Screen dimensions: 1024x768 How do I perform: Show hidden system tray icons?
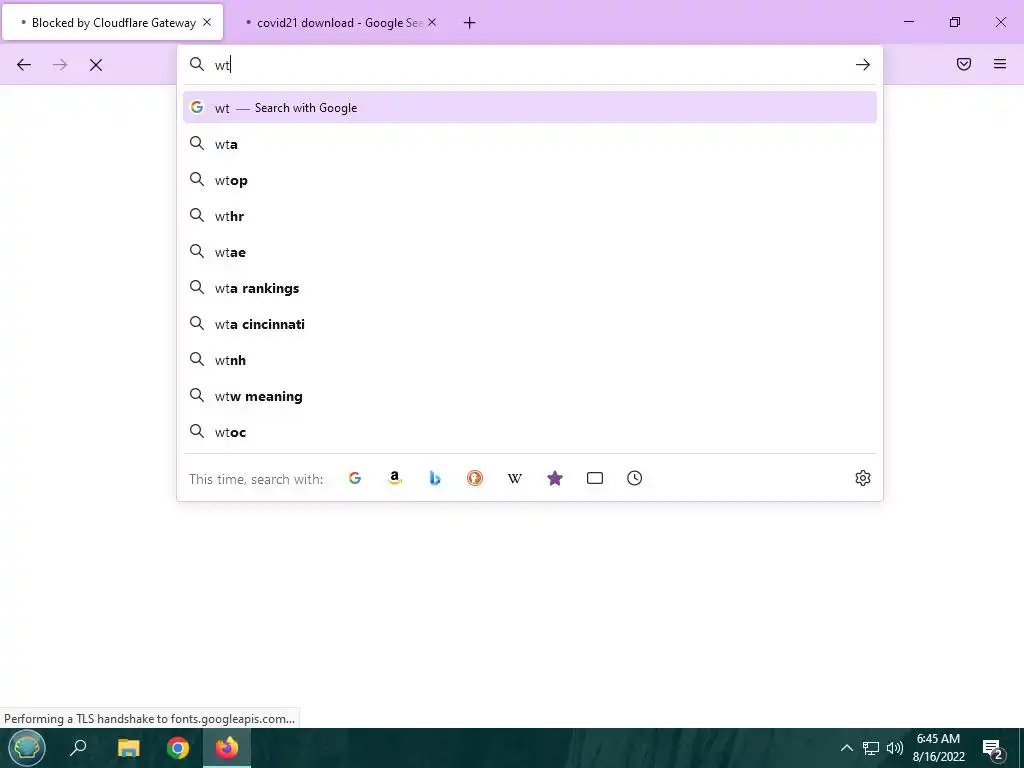846,748
